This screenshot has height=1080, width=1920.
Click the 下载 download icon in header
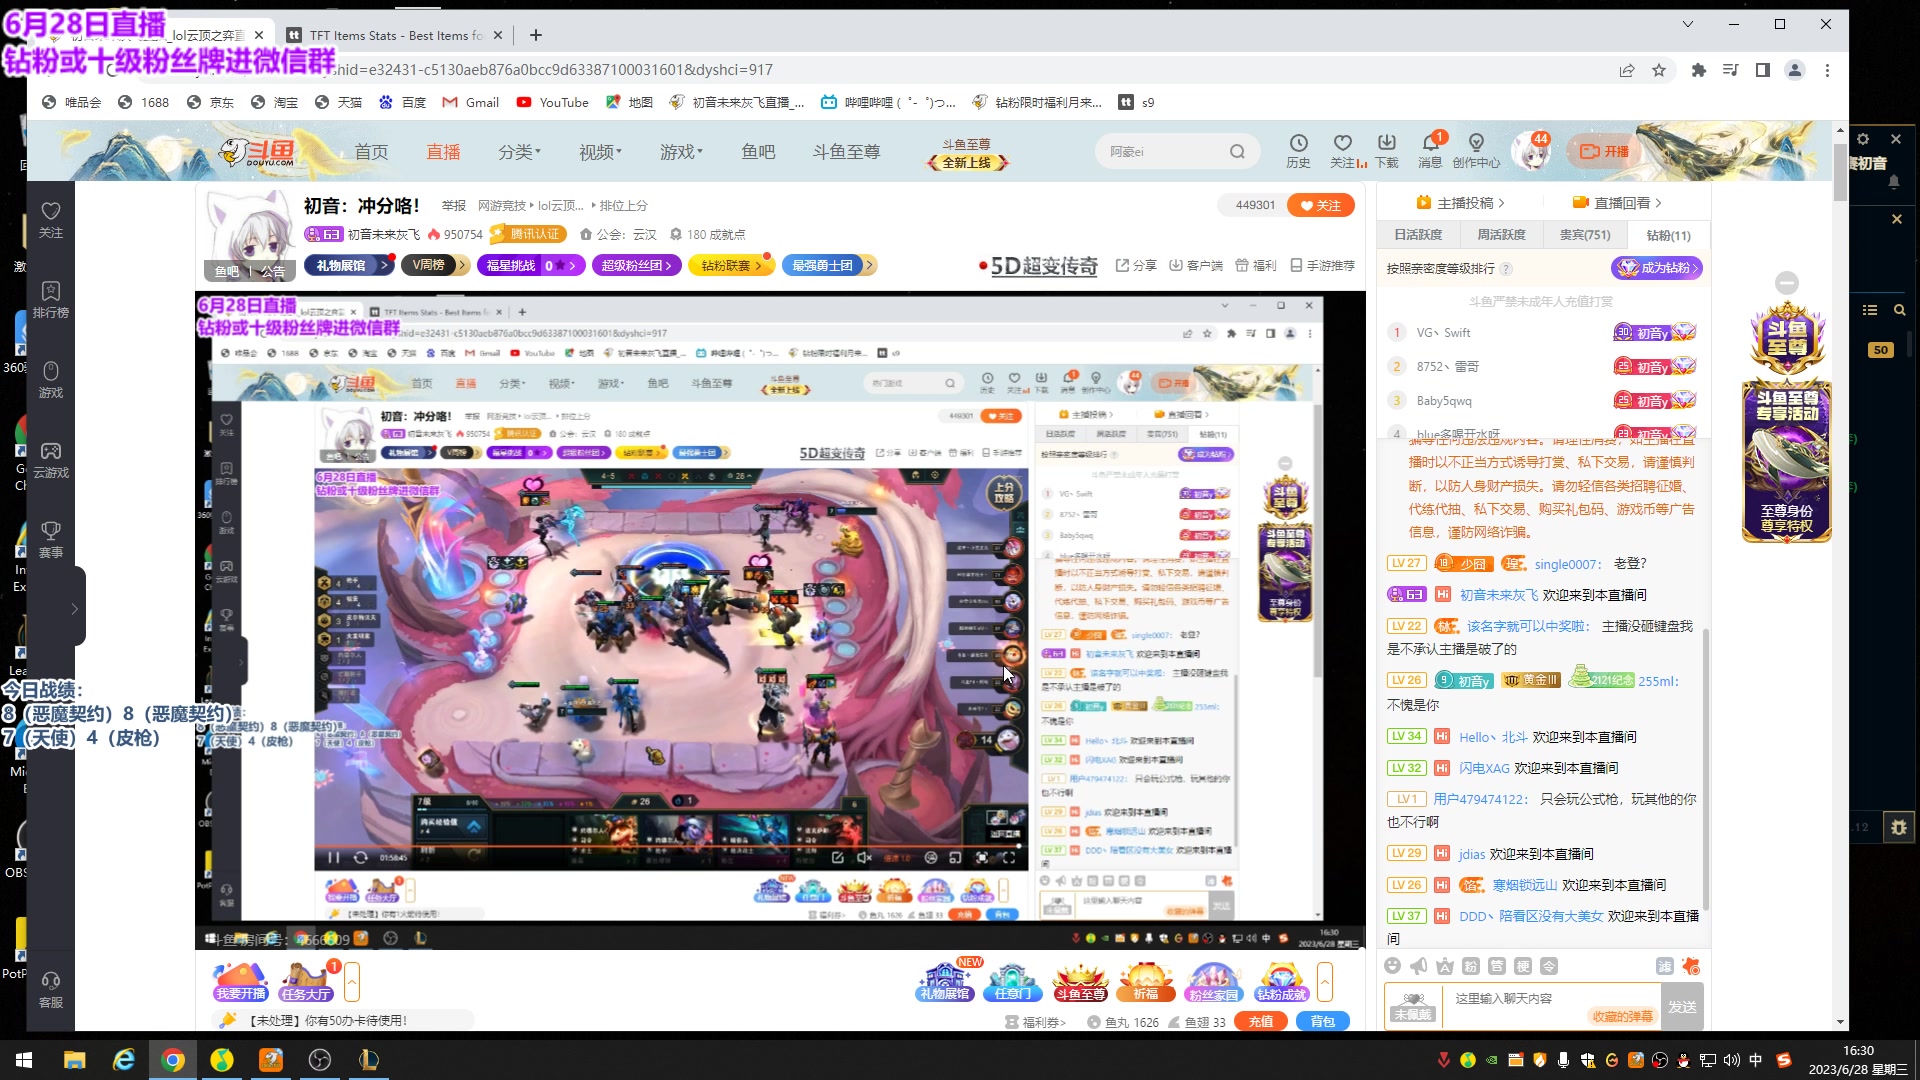click(x=1386, y=144)
